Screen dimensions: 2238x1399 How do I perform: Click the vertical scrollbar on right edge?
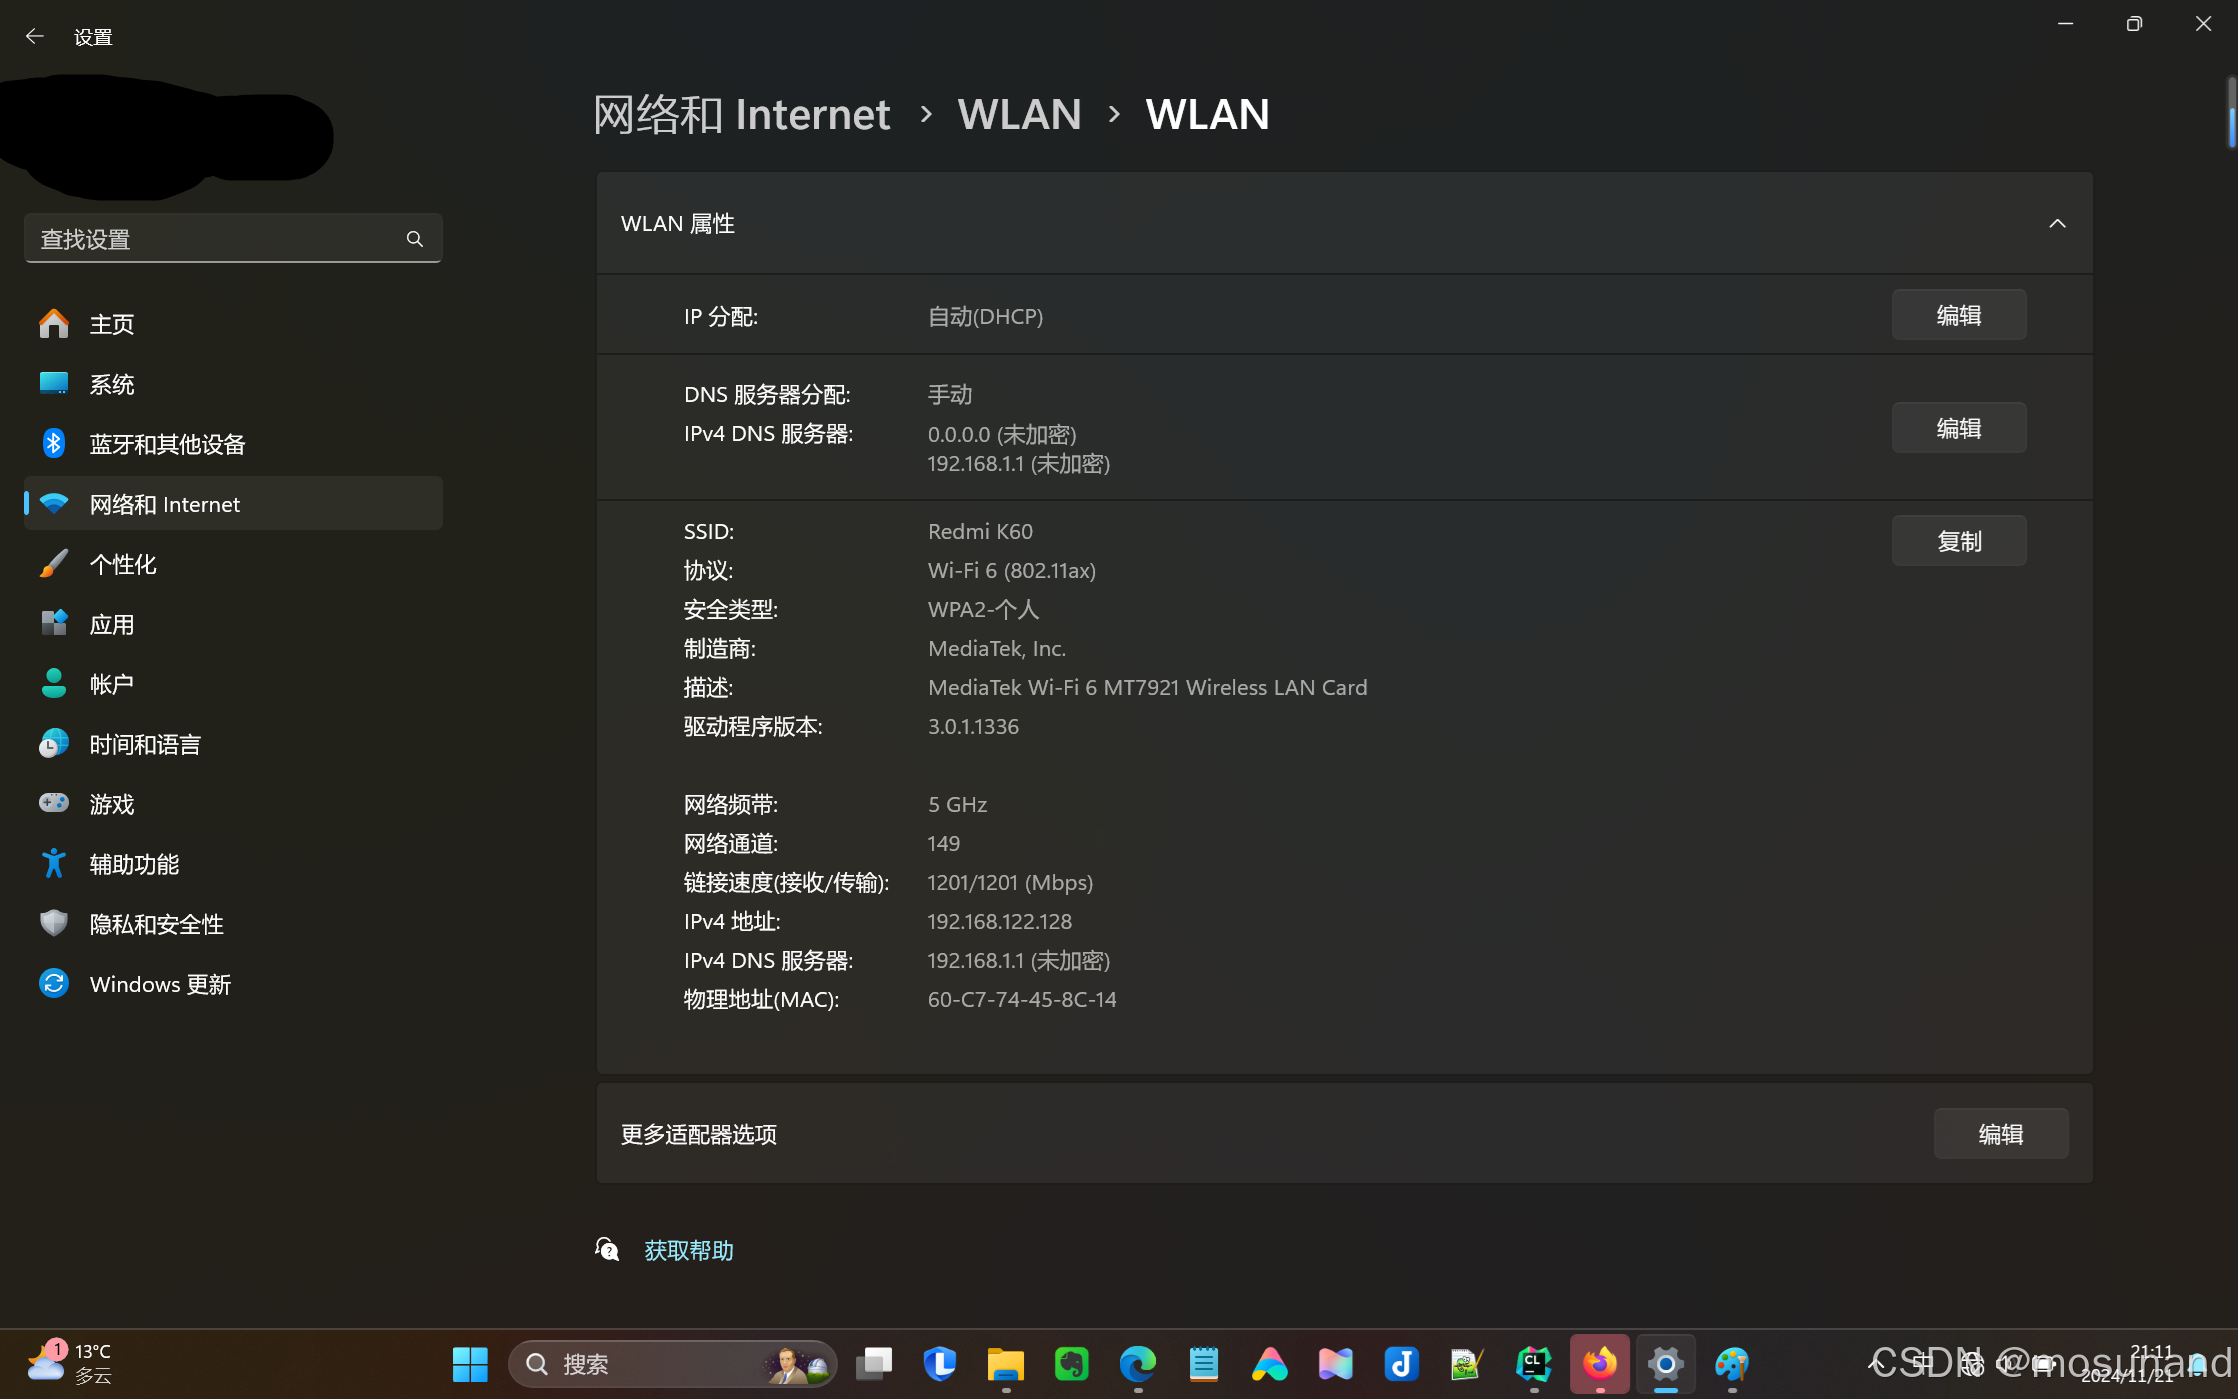[x=2231, y=125]
